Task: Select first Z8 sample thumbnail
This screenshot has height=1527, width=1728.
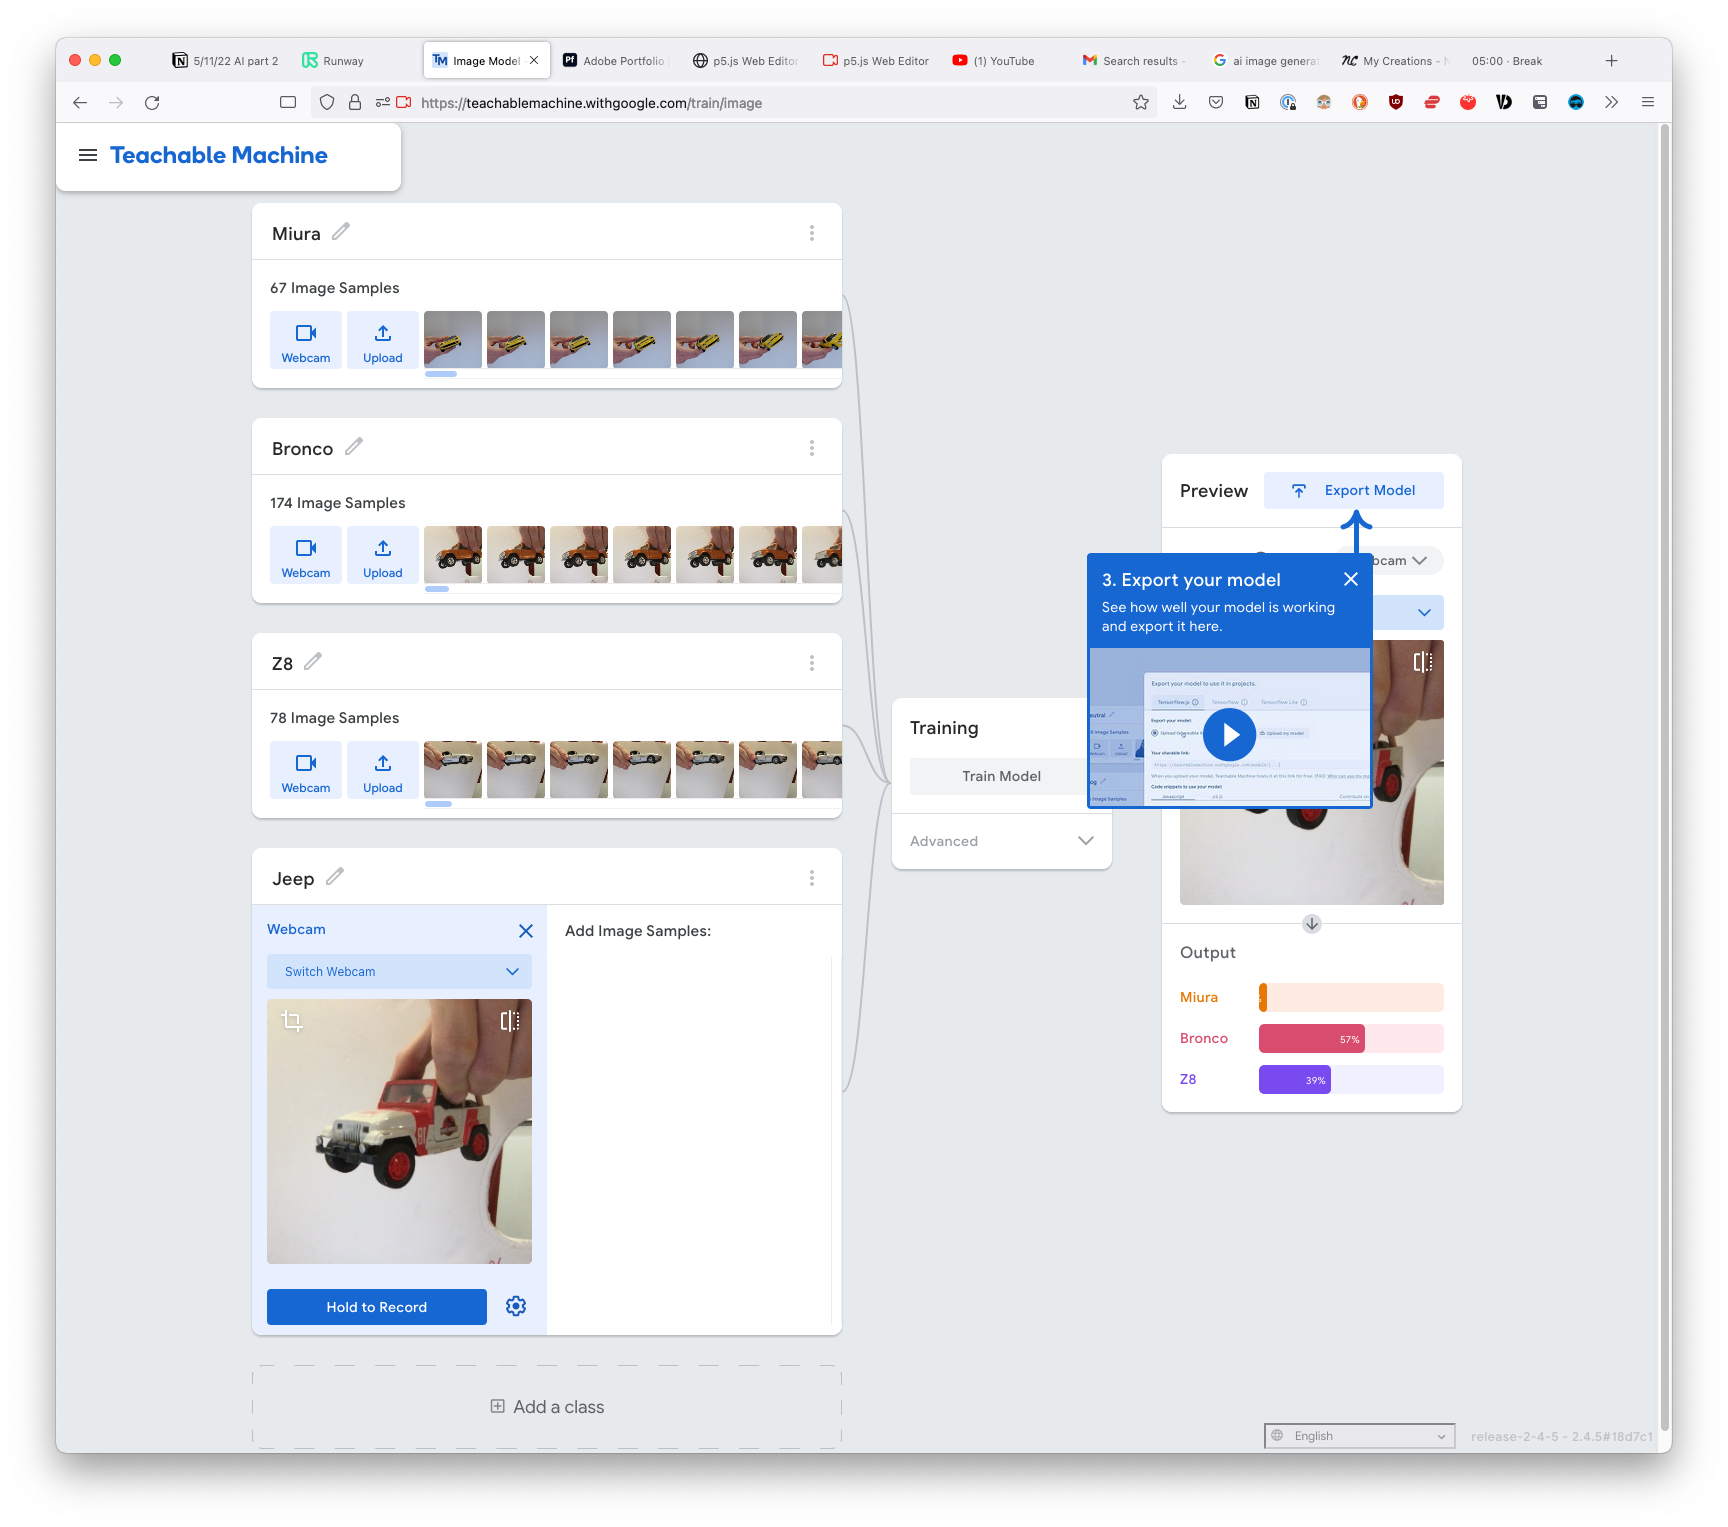Action: pyautogui.click(x=453, y=770)
